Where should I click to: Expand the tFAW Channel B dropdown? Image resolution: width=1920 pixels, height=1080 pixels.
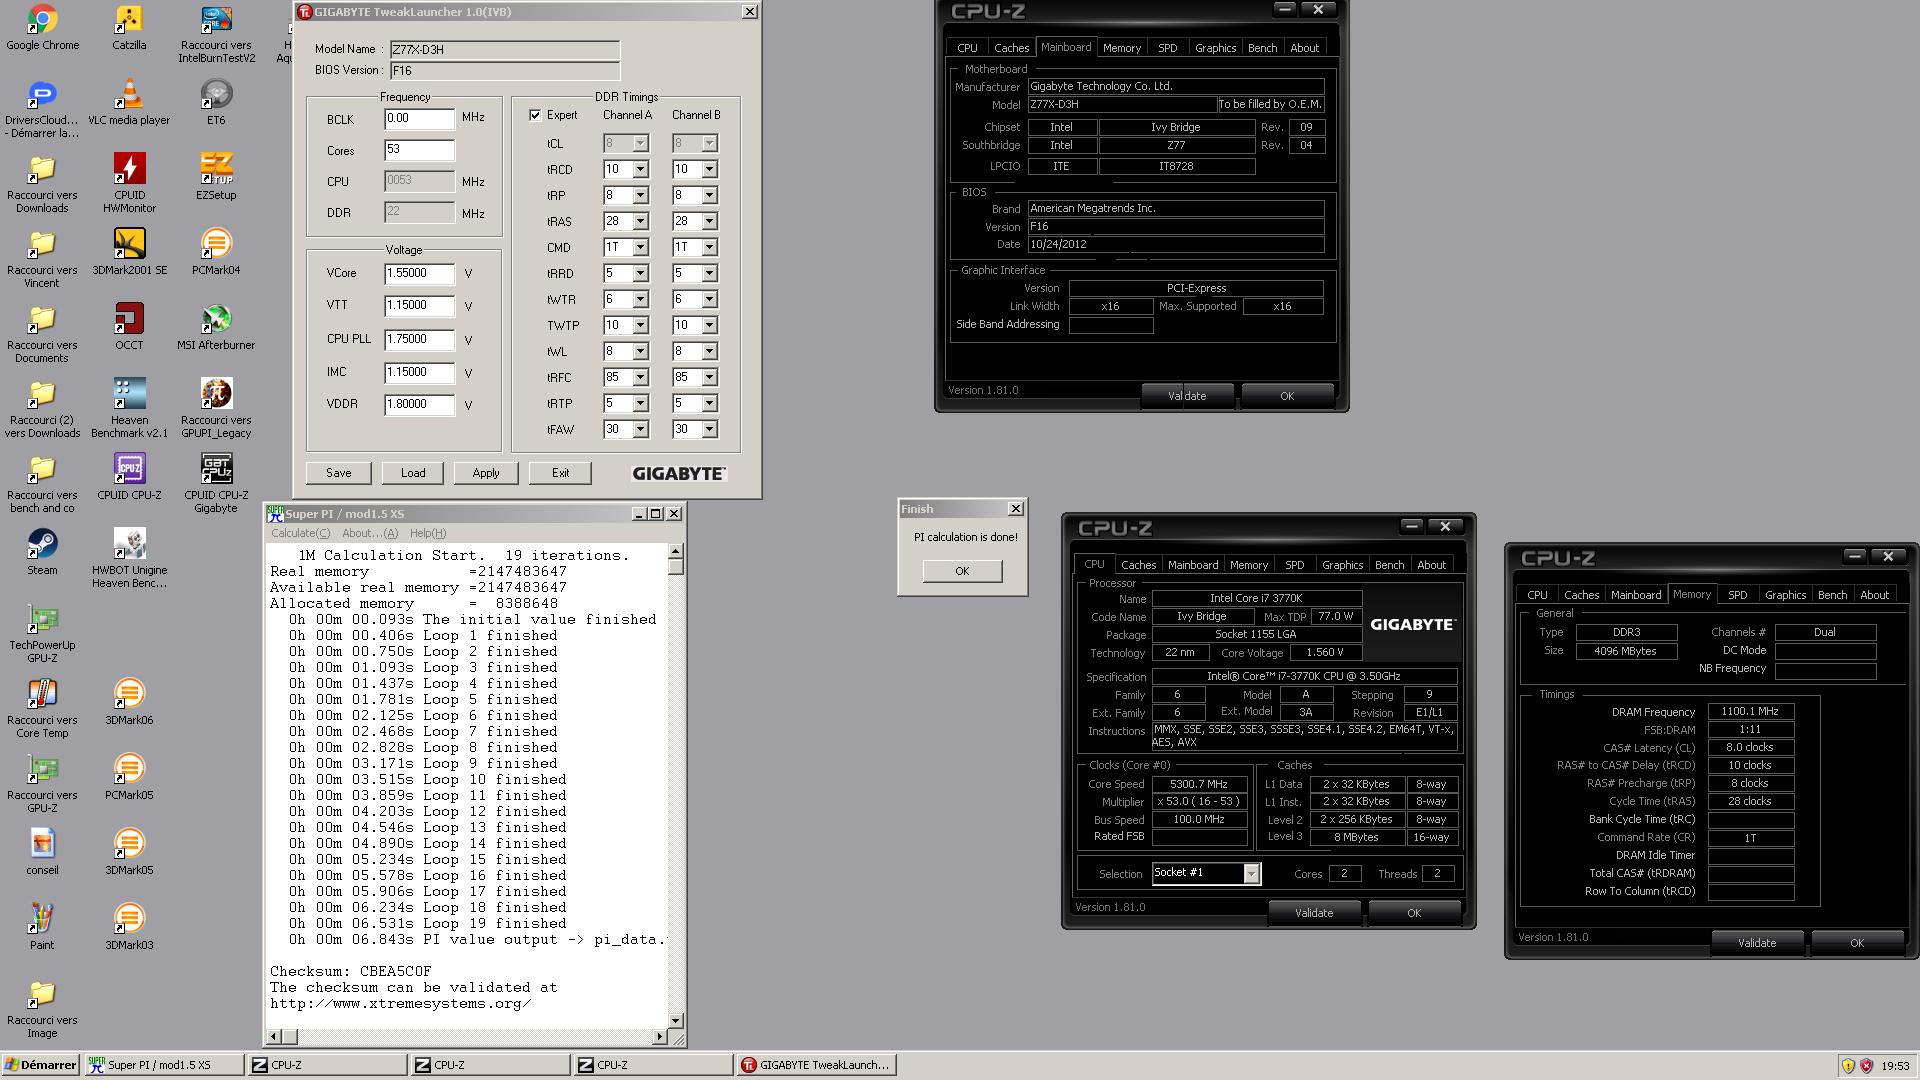(709, 429)
